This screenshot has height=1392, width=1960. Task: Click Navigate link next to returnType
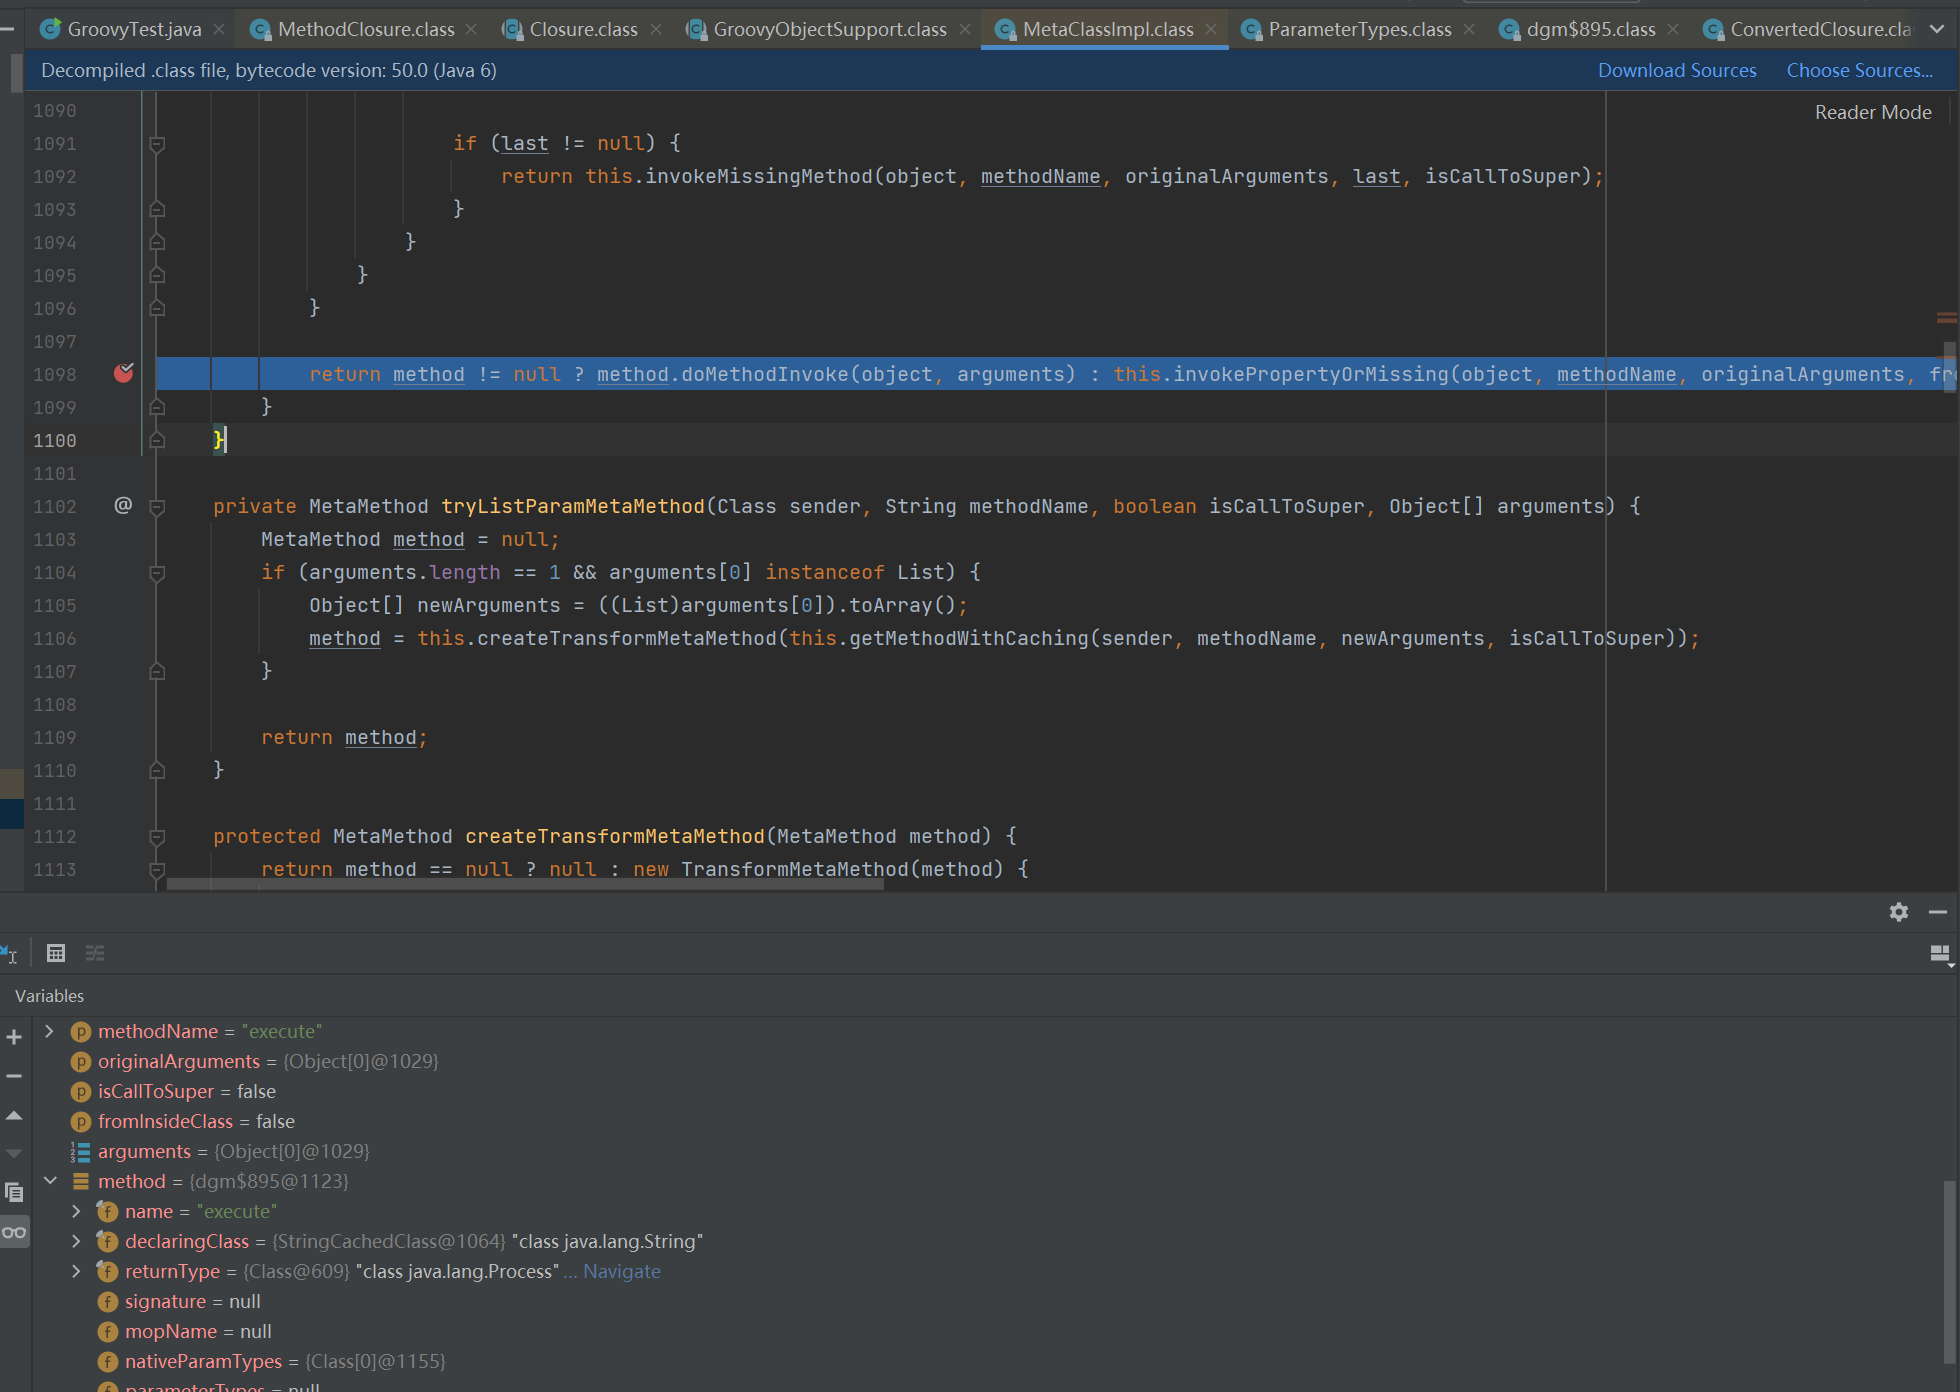(x=621, y=1271)
